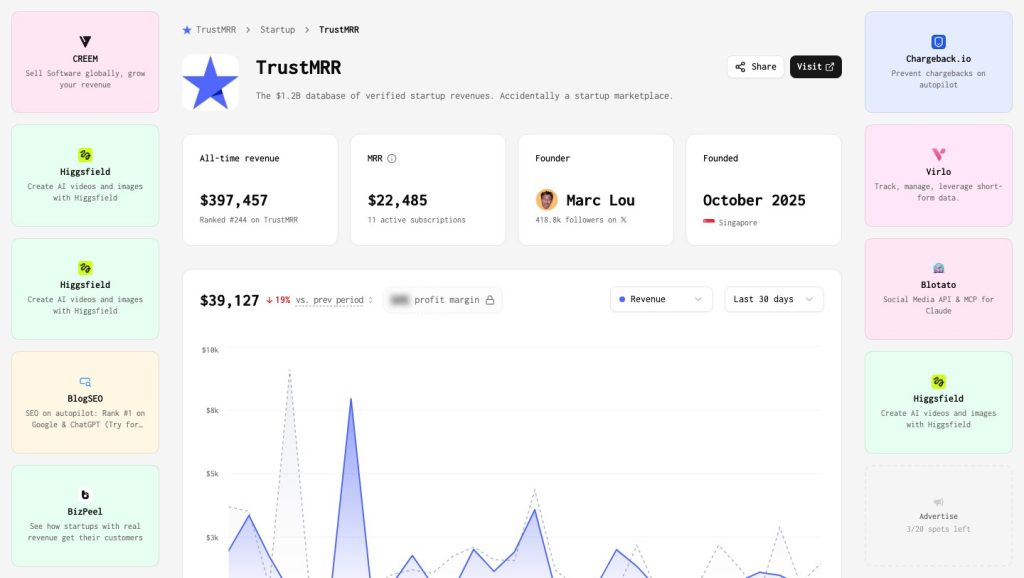Screen dimensions: 1024x578
Task: Click the TrustMRR tagline description
Action: click(x=464, y=96)
